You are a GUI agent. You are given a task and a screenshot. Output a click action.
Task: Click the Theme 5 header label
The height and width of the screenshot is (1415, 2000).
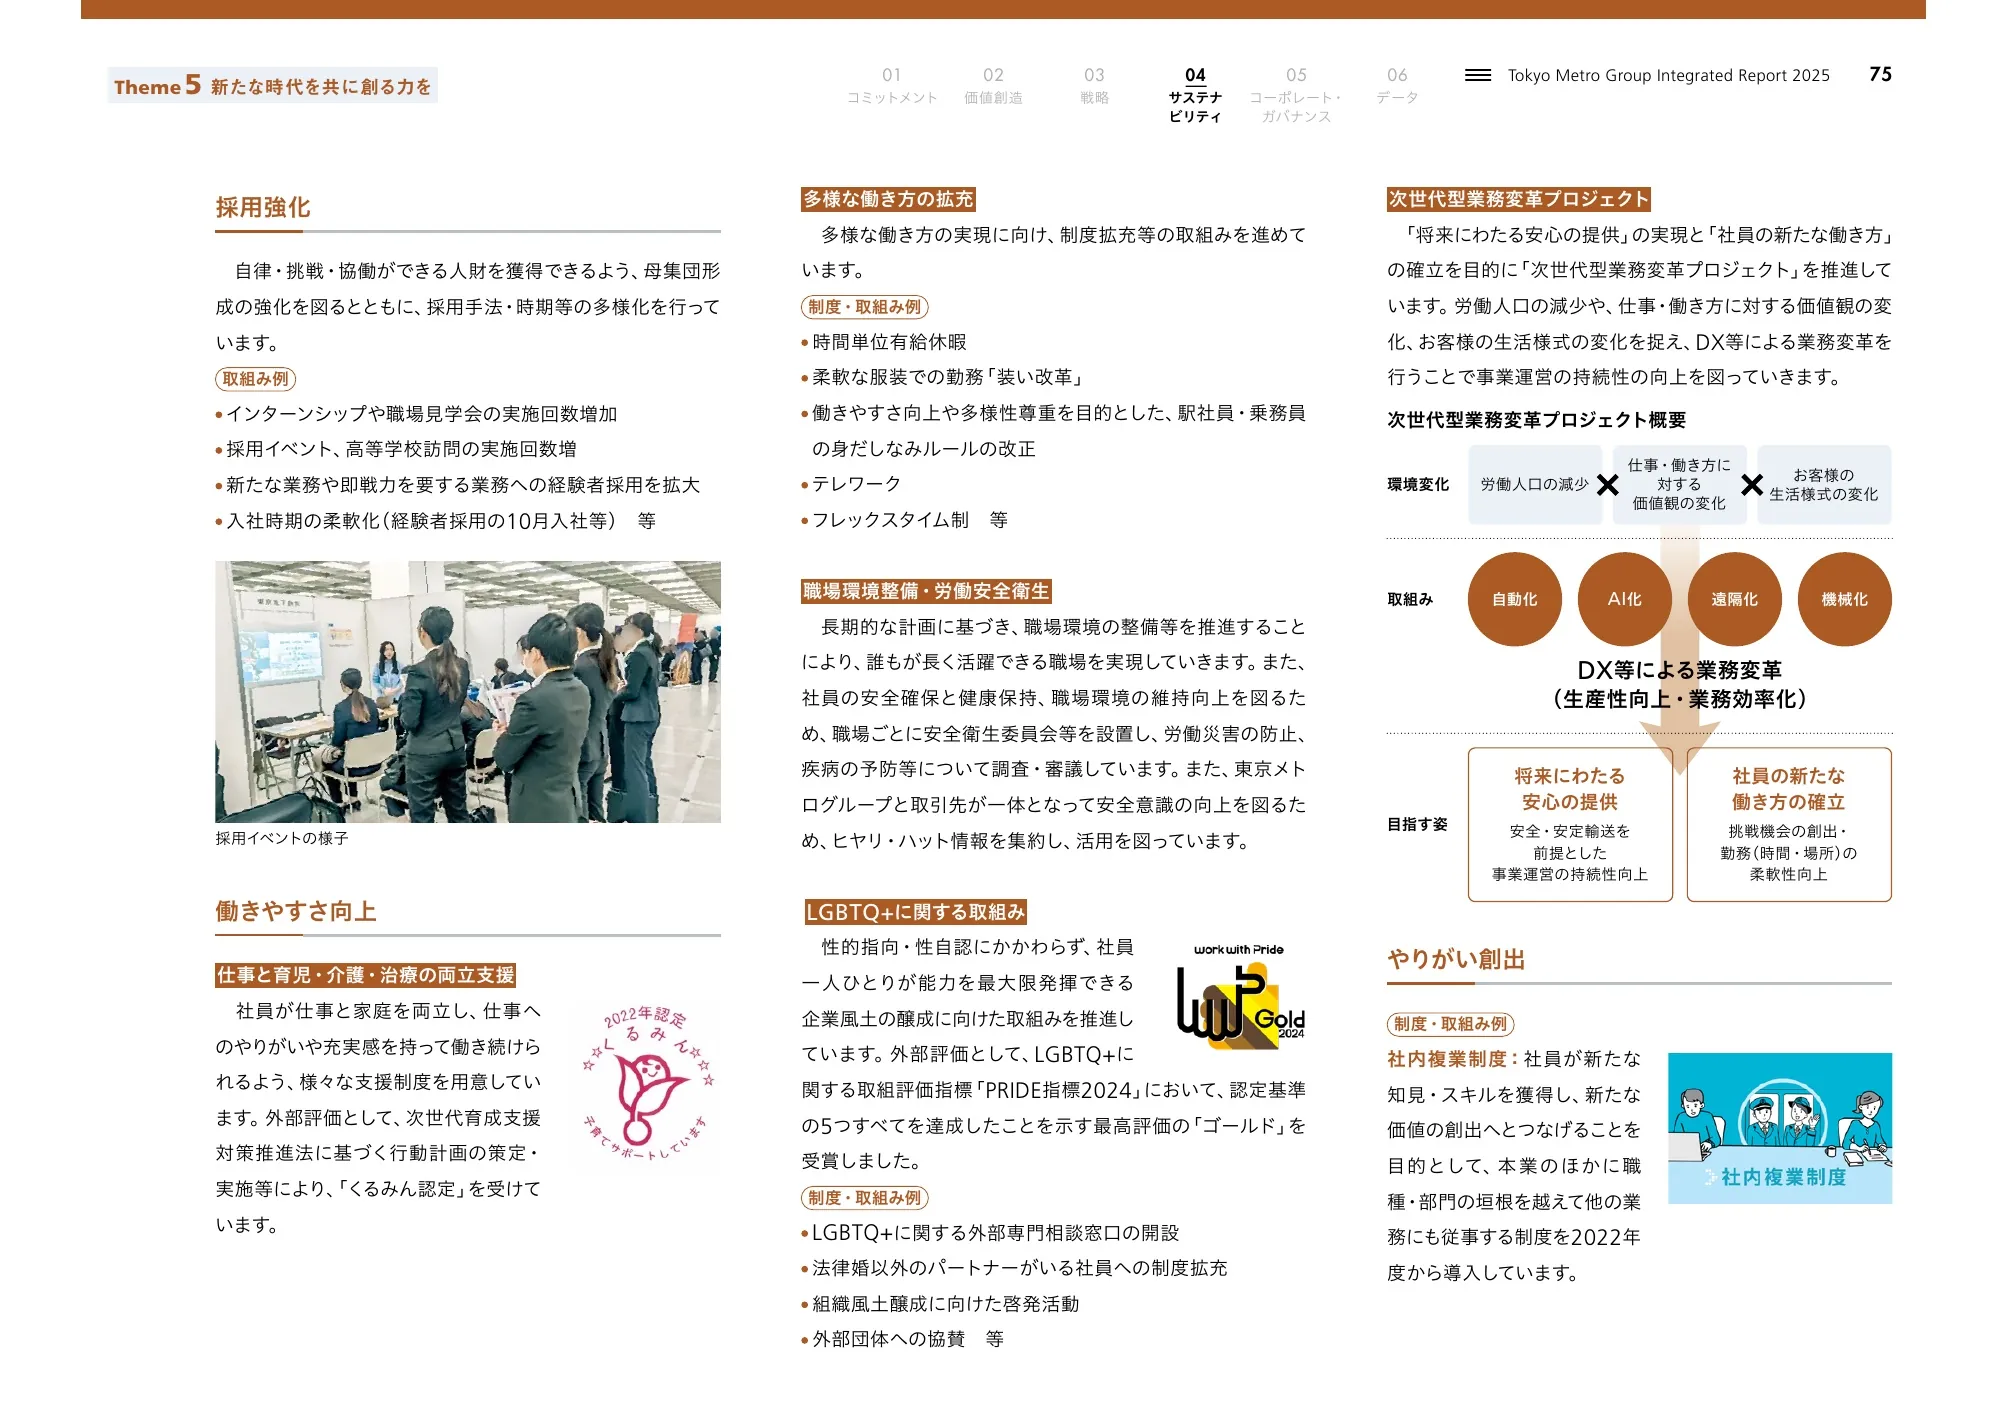click(272, 85)
